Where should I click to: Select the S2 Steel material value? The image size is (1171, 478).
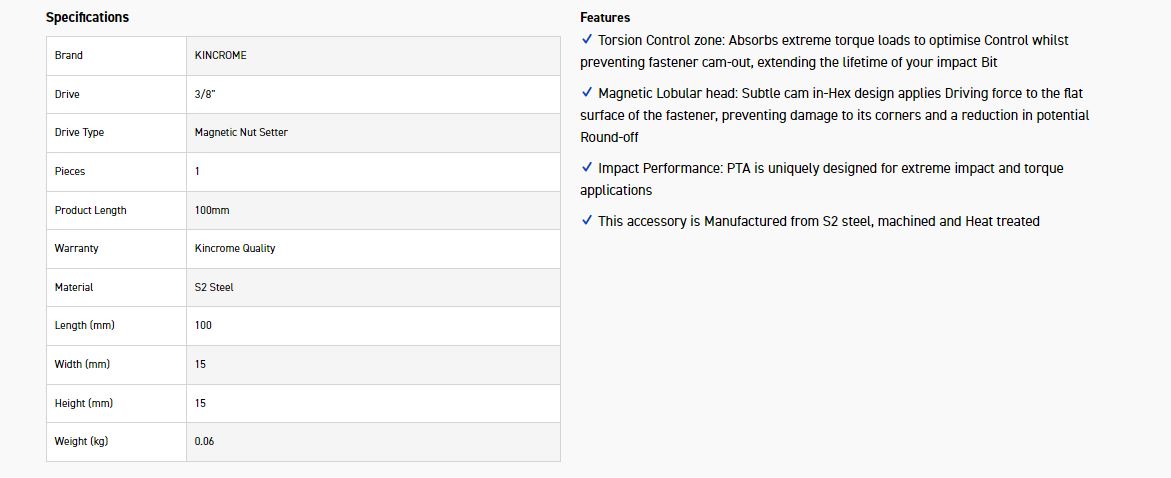(x=214, y=287)
